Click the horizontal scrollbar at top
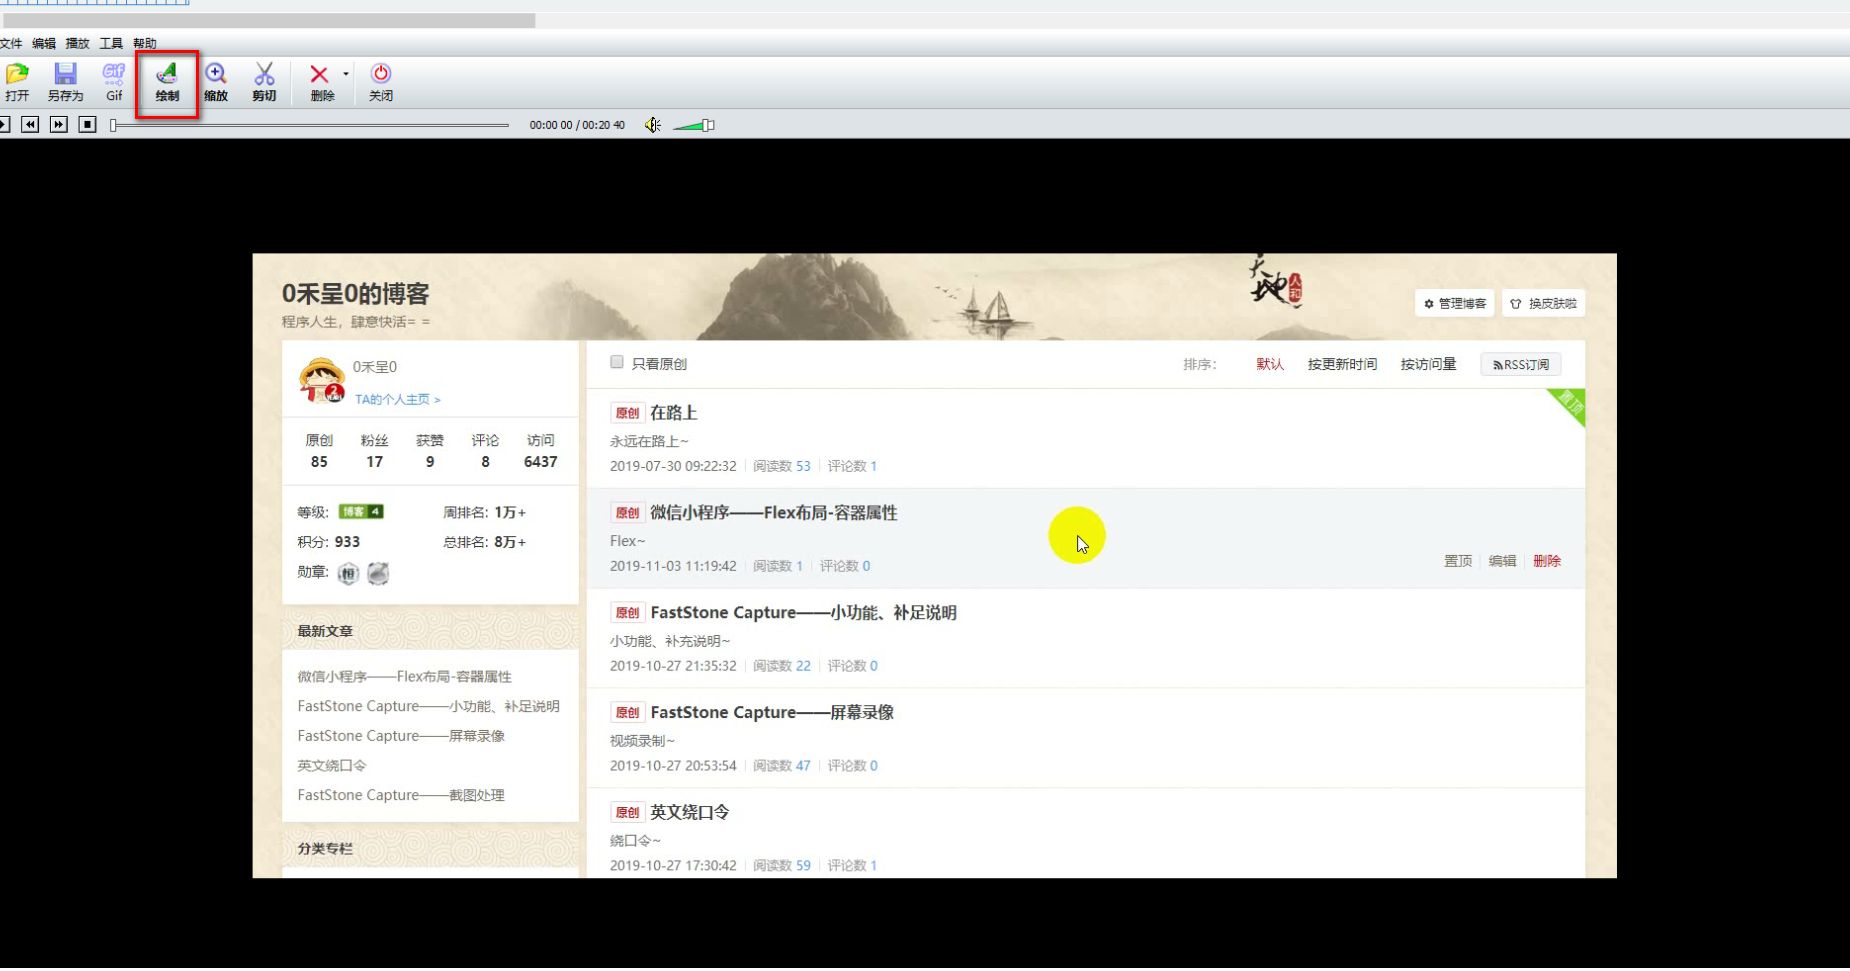1850x971 pixels. coord(270,20)
